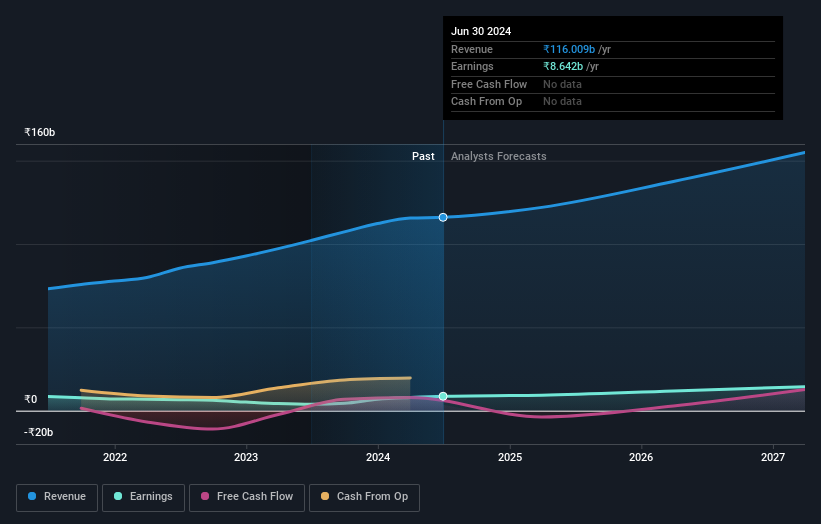Select the 2022 x-axis label
Viewport: 821px width, 524px height.
click(115, 457)
